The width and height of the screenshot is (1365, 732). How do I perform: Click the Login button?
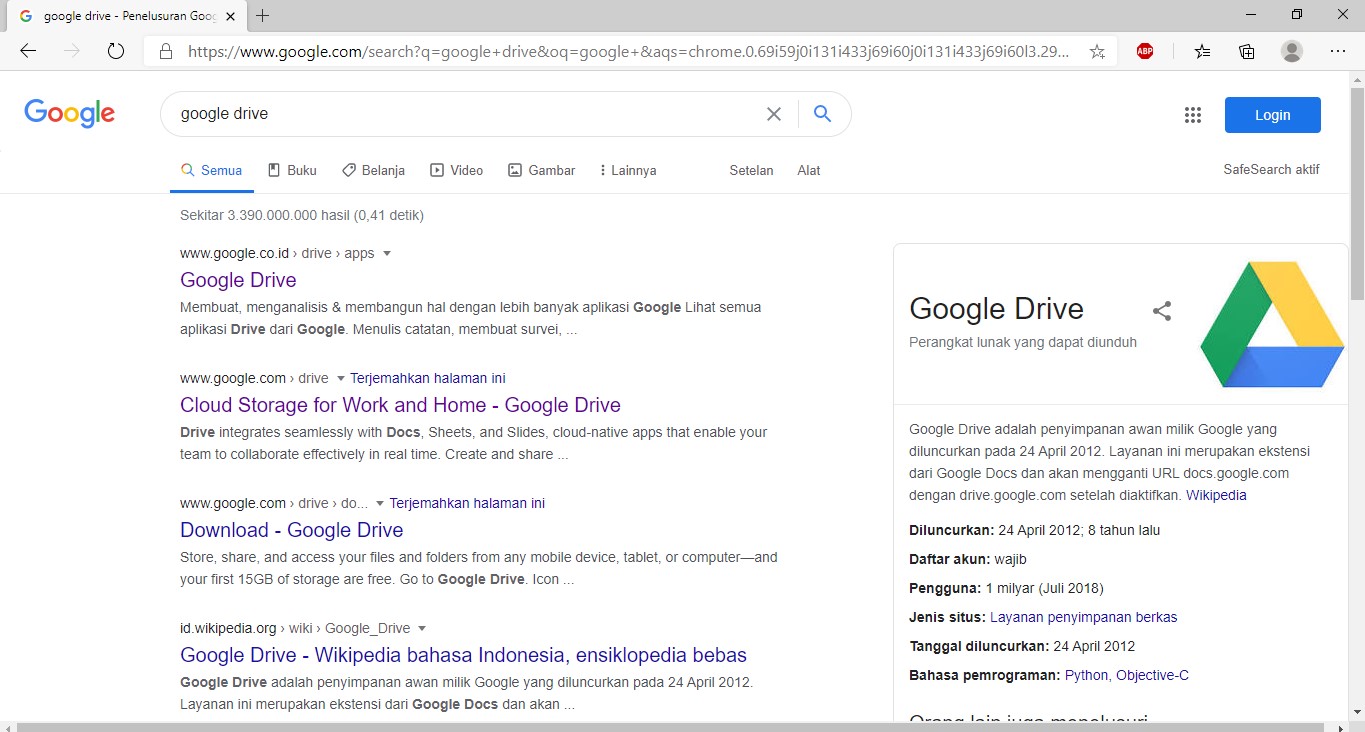[x=1272, y=114]
